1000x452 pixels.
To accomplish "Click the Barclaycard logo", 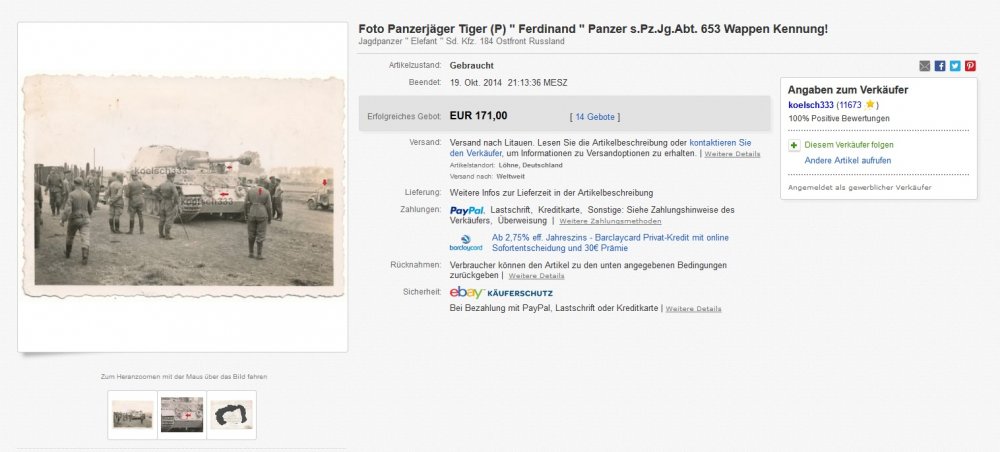I will [x=465, y=242].
